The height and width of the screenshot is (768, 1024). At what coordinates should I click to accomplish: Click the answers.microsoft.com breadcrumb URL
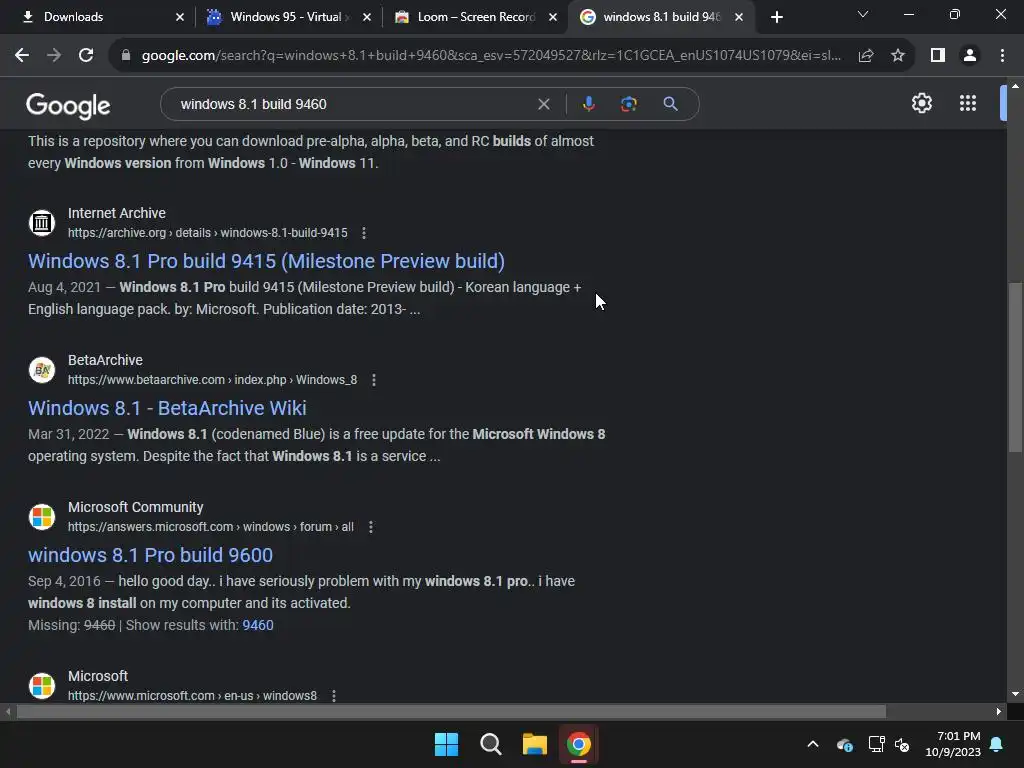210,527
